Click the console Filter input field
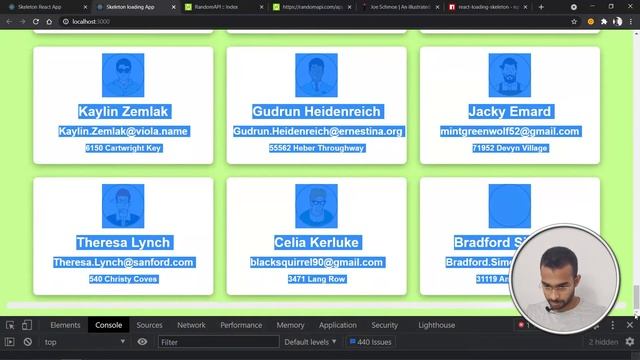640x360 pixels. (x=218, y=342)
